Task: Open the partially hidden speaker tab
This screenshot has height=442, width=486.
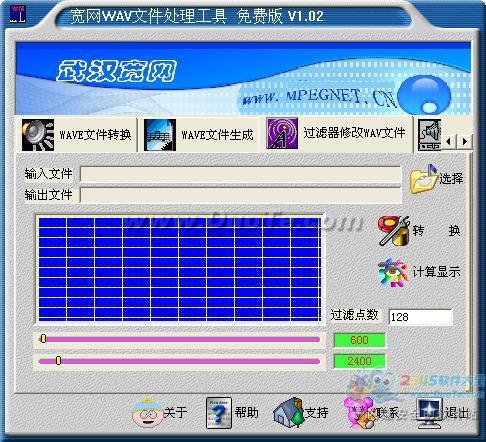Action: (430, 135)
